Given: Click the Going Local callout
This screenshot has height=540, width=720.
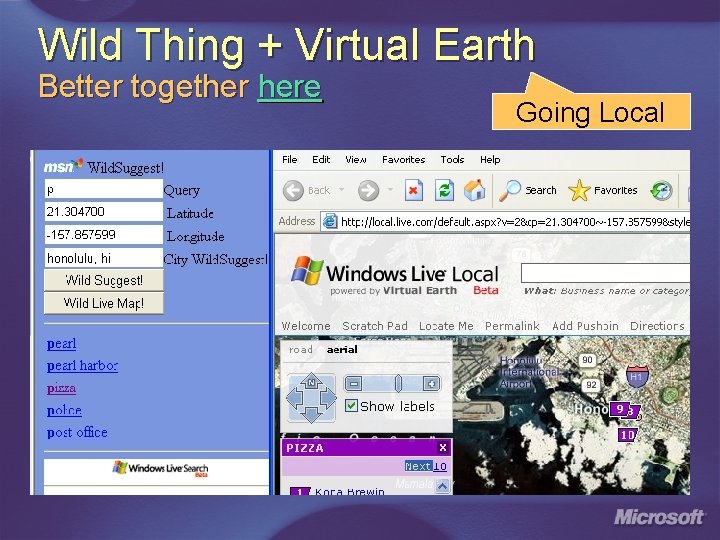Looking at the screenshot, I should (x=591, y=112).
